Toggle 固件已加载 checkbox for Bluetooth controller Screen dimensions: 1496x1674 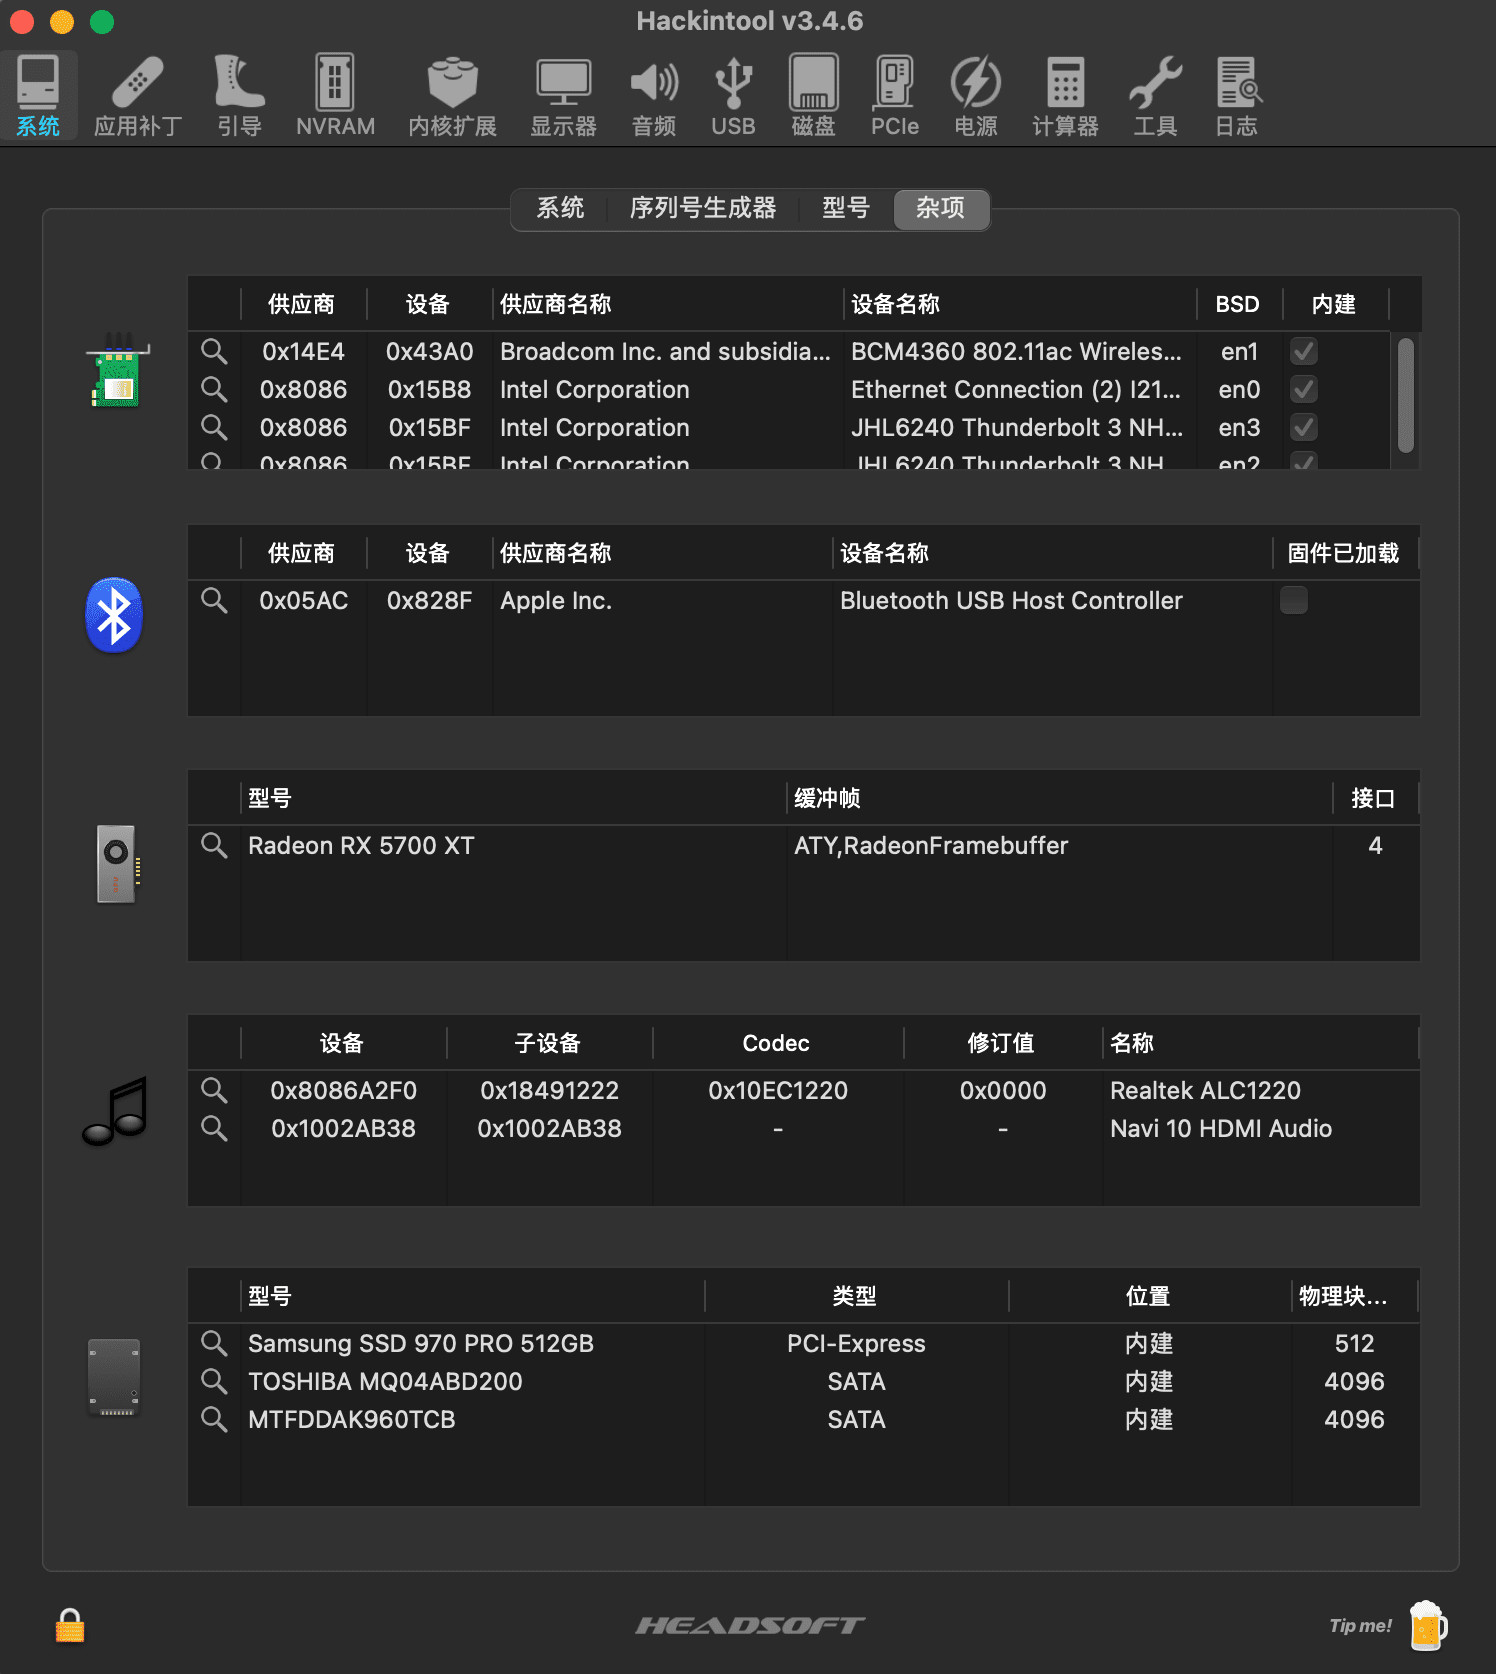click(1294, 600)
